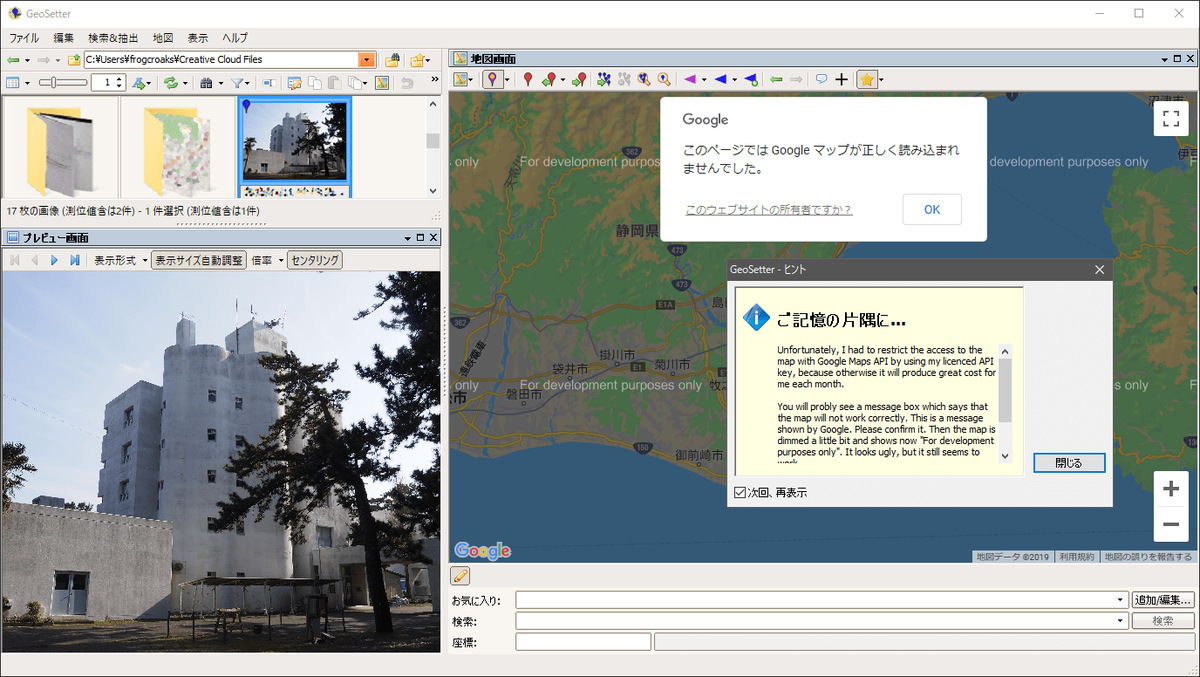Open dropdown arrow beside yellow star
The width and height of the screenshot is (1200, 677).
point(881,80)
